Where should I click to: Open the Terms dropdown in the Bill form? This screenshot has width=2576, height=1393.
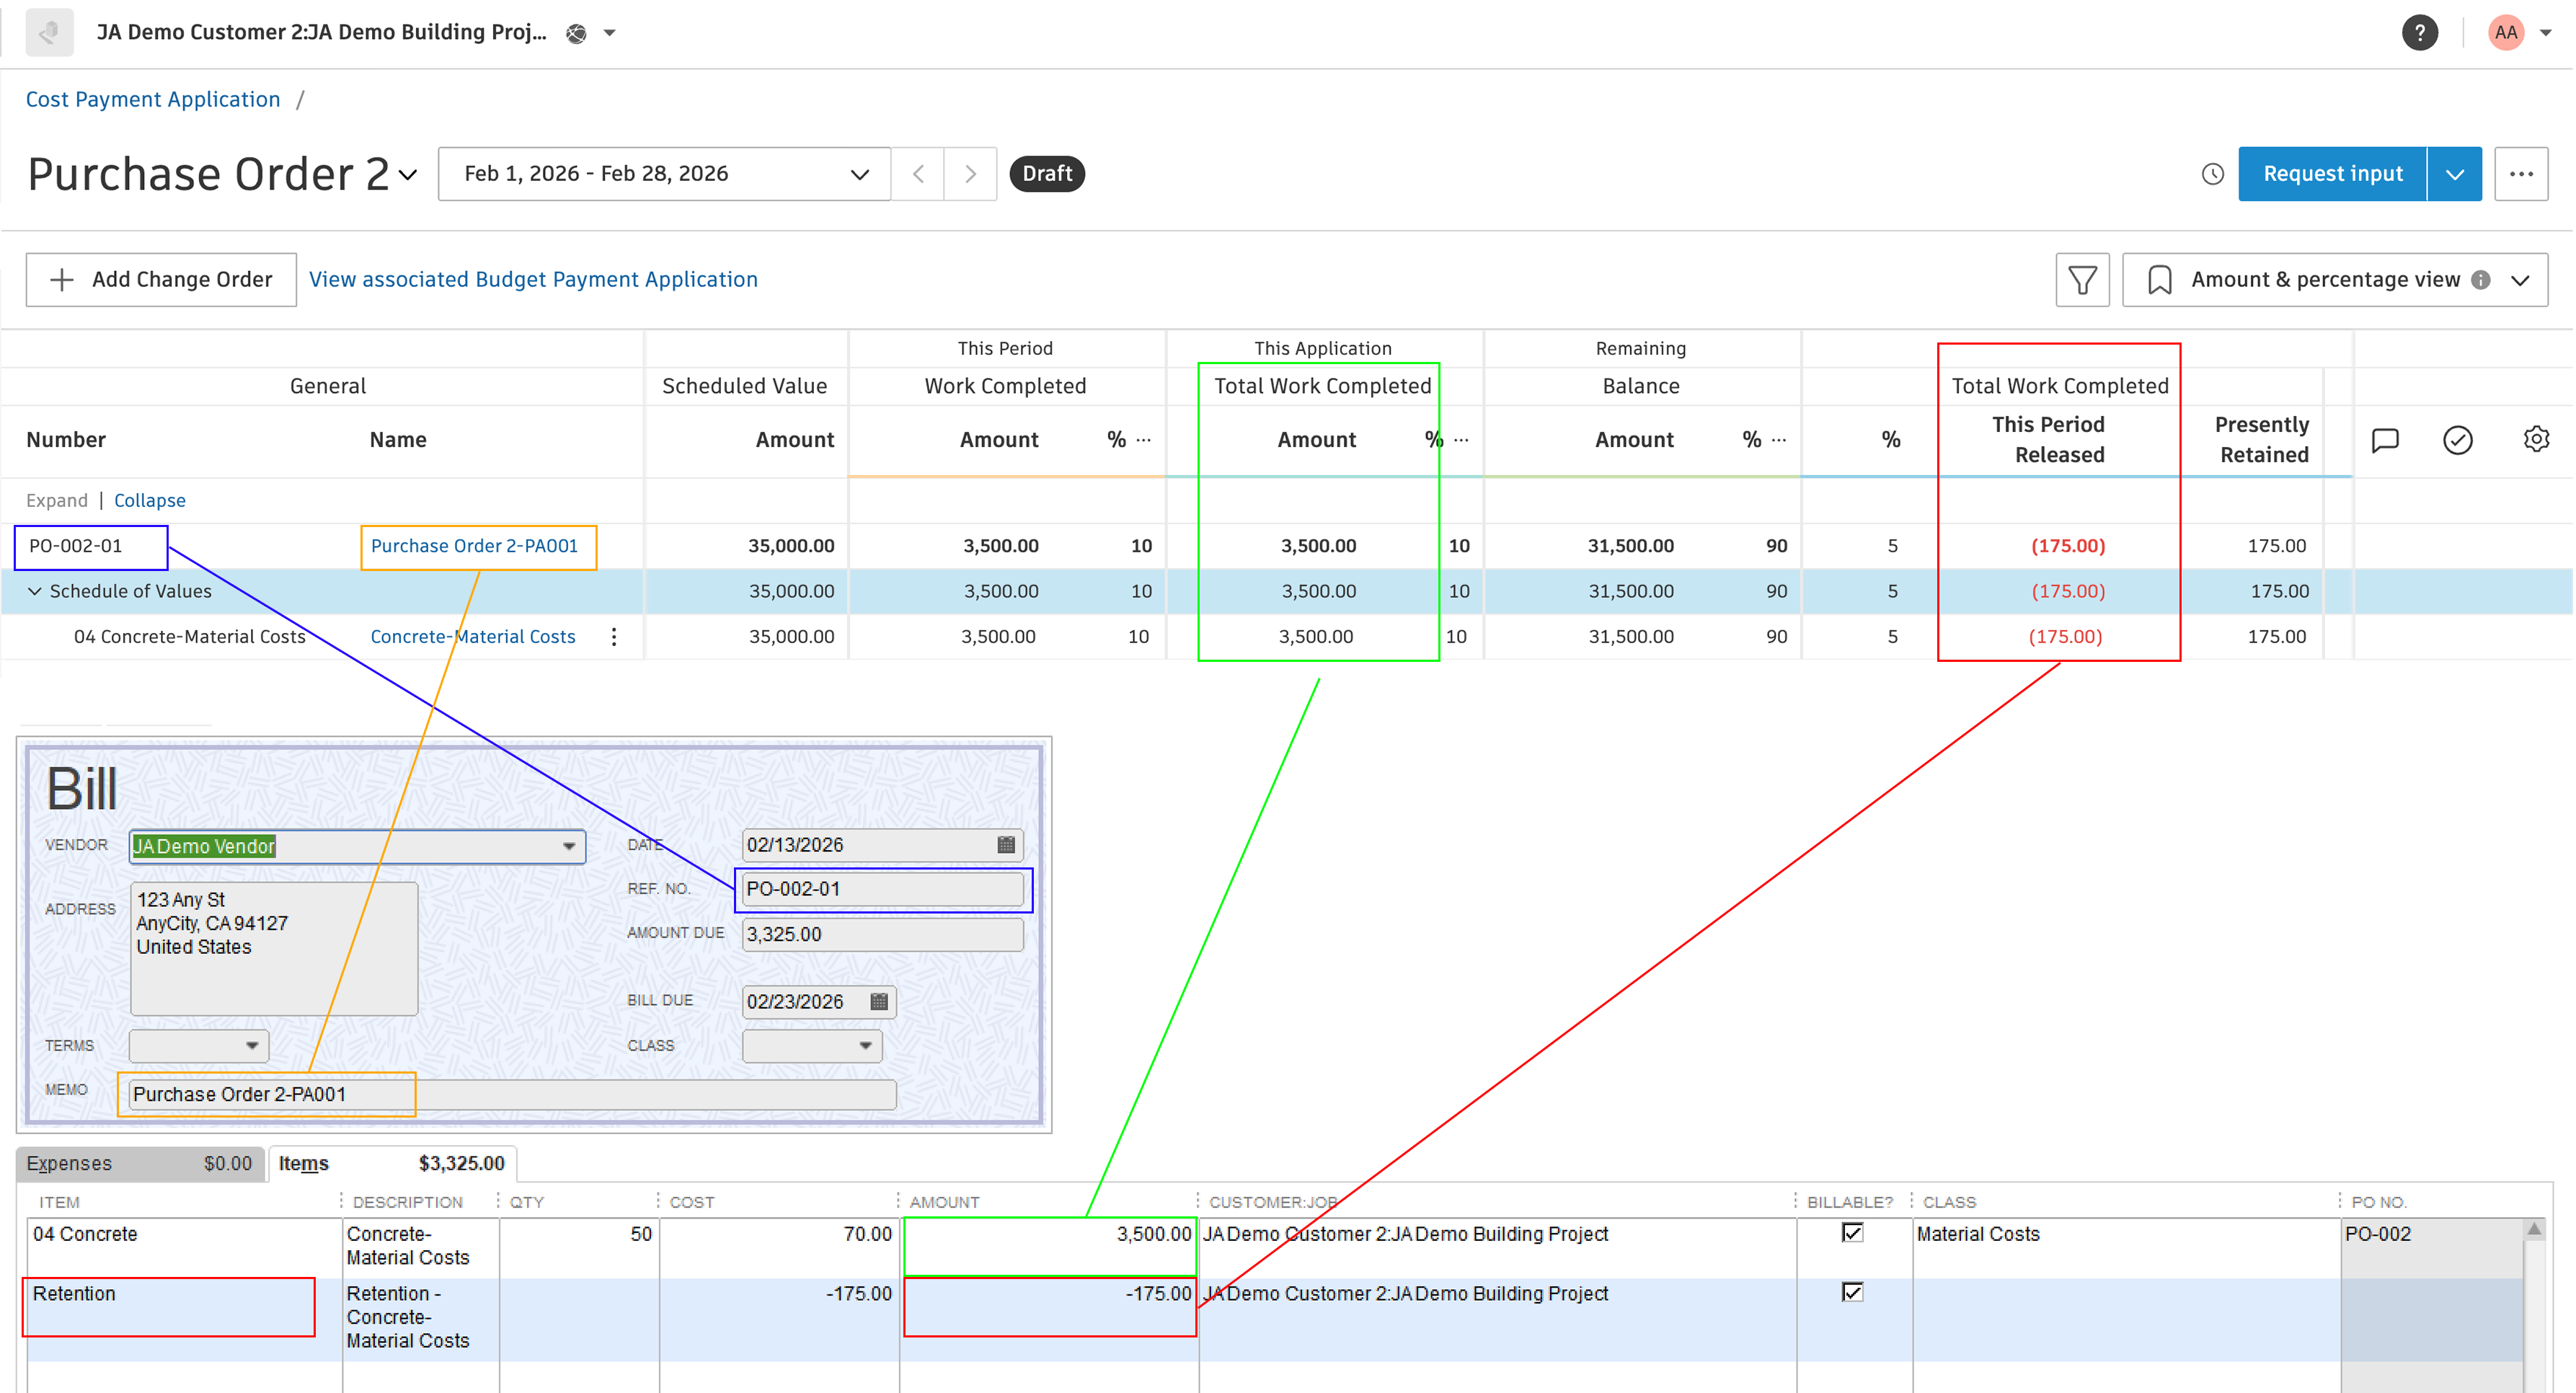tap(252, 1045)
